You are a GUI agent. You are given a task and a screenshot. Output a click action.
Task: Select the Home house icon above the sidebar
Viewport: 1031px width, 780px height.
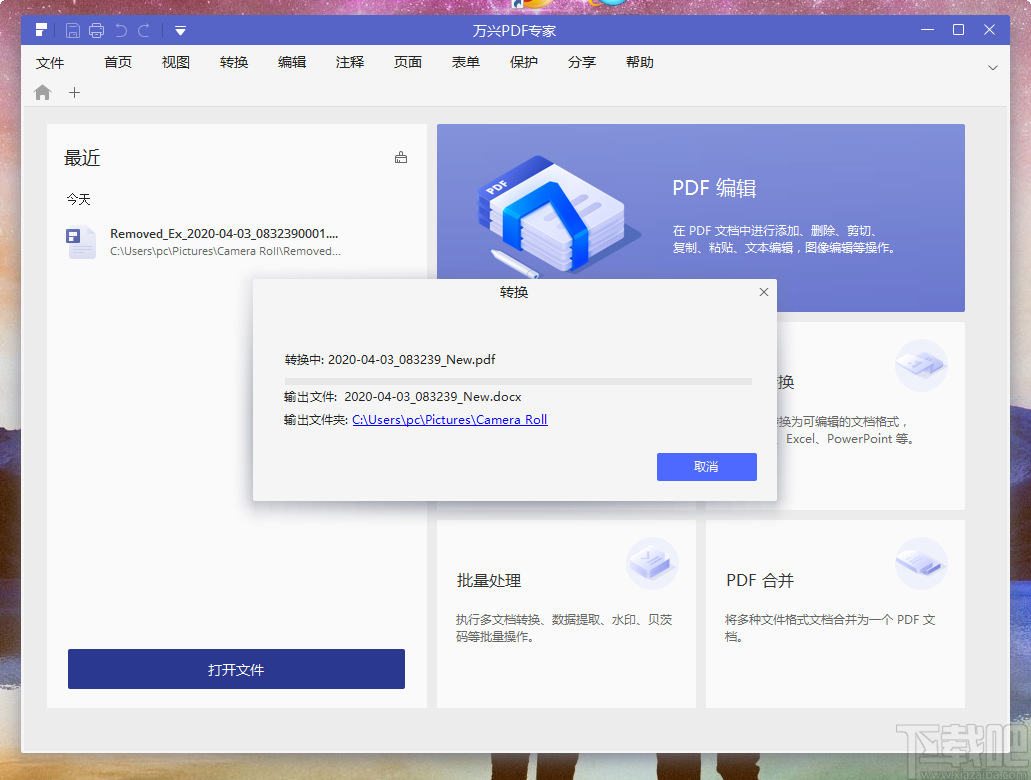pyautogui.click(x=42, y=92)
